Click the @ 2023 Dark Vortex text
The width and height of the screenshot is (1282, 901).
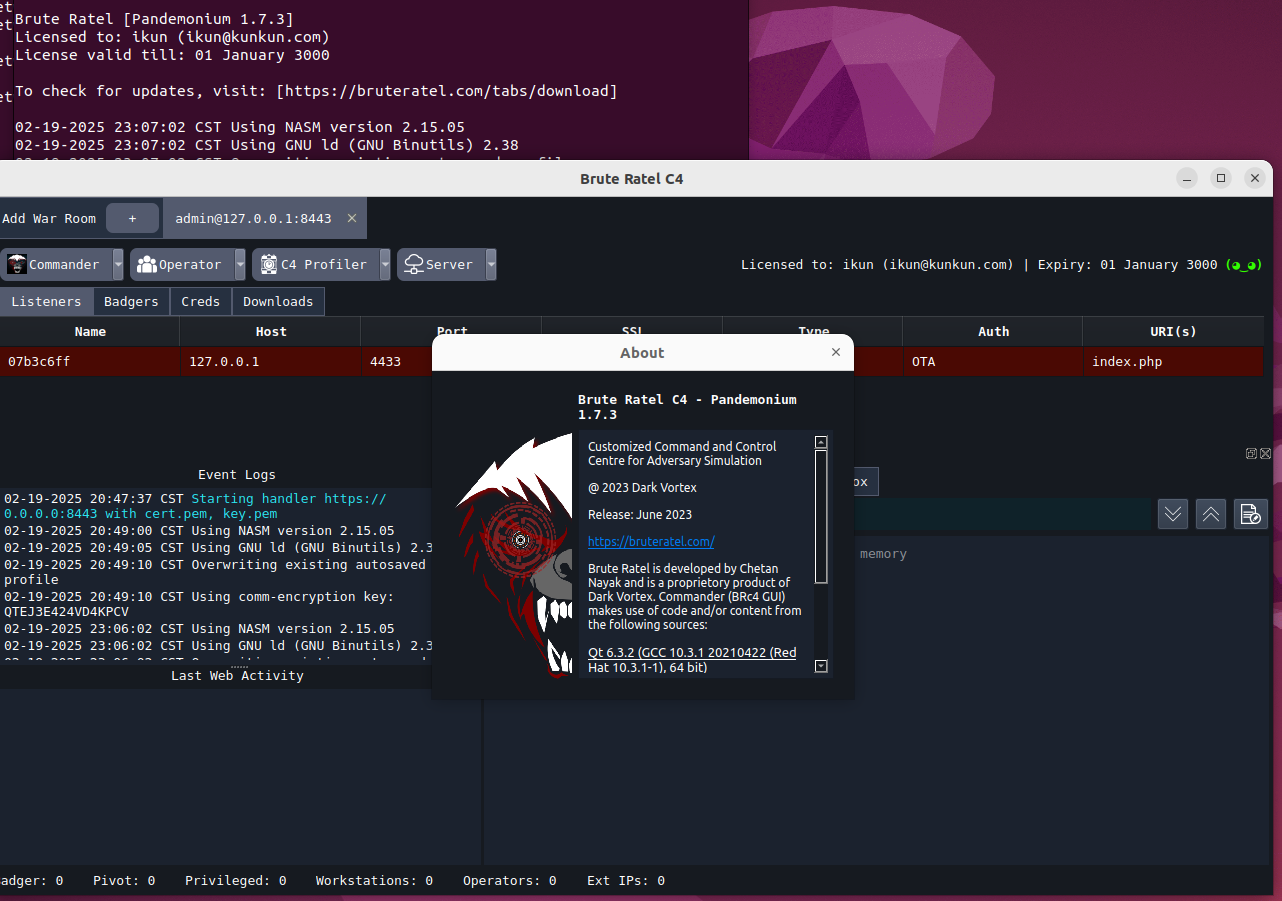[642, 488]
